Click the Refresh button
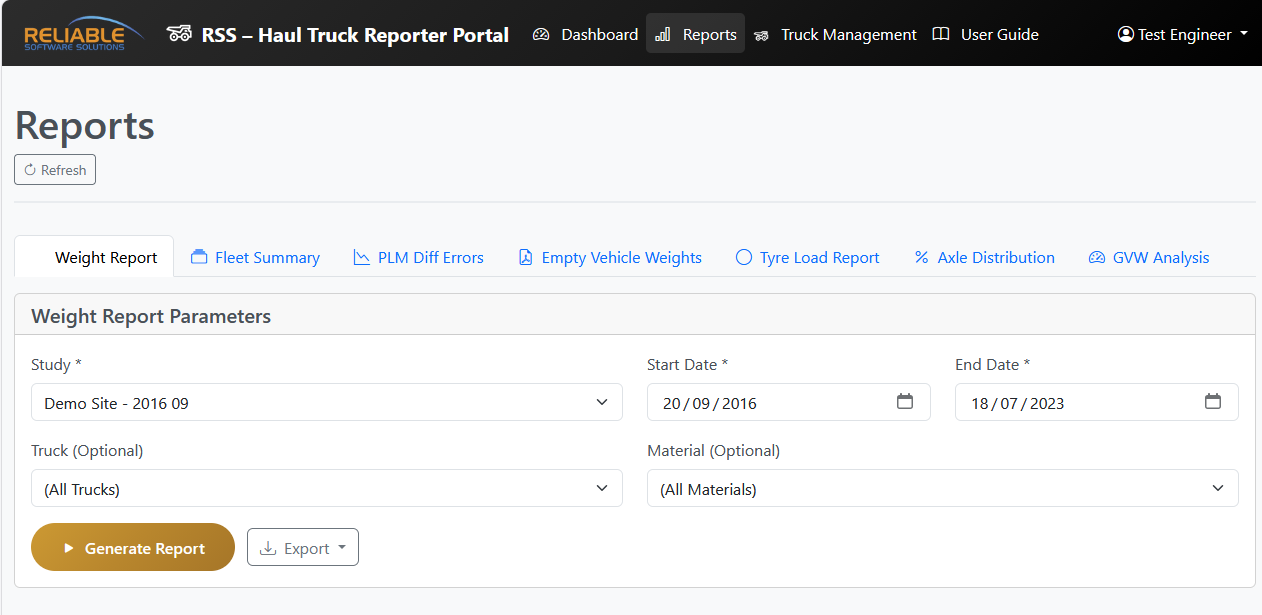Image resolution: width=1262 pixels, height=615 pixels. (x=55, y=170)
